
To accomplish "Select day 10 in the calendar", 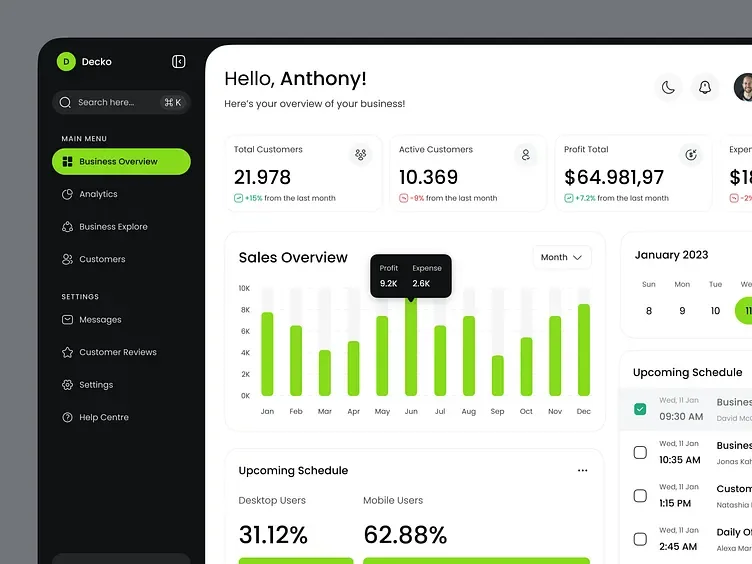I will [x=715, y=311].
